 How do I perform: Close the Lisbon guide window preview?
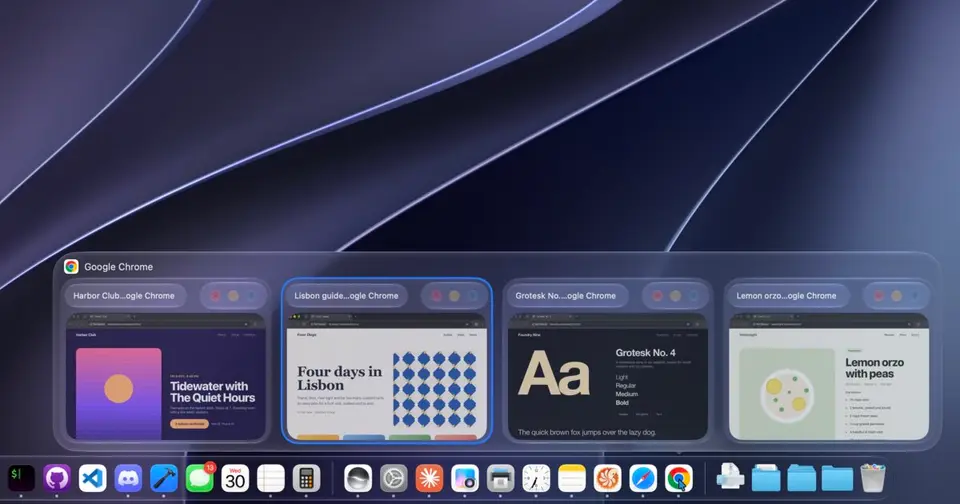pos(437,296)
